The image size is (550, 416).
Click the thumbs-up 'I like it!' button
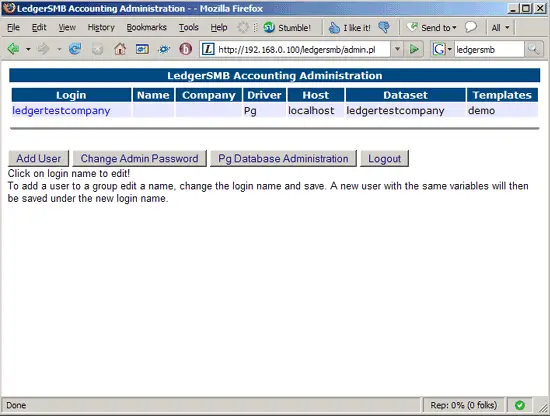tap(349, 27)
